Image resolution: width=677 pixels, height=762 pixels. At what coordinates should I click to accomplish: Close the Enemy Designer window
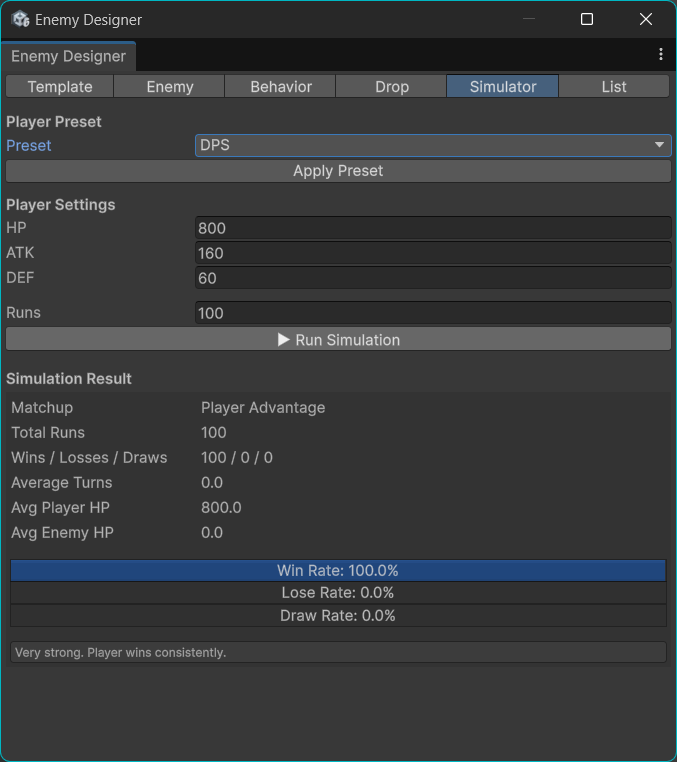click(x=645, y=19)
